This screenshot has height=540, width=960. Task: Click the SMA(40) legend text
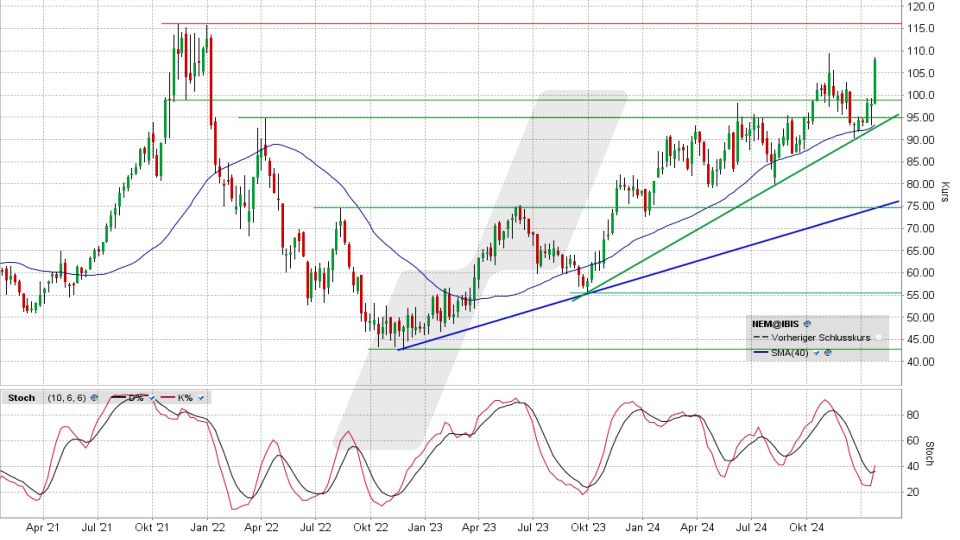pyautogui.click(x=790, y=353)
